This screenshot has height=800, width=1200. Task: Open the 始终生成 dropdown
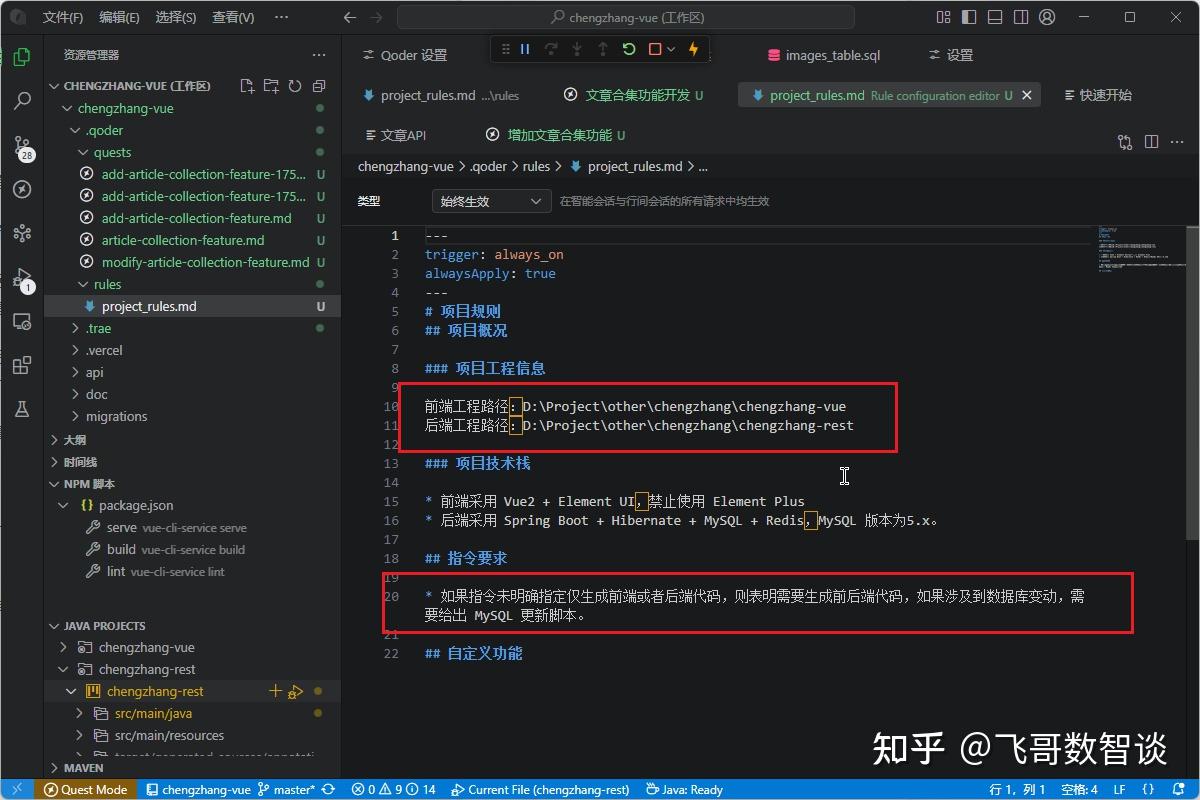[x=490, y=200]
